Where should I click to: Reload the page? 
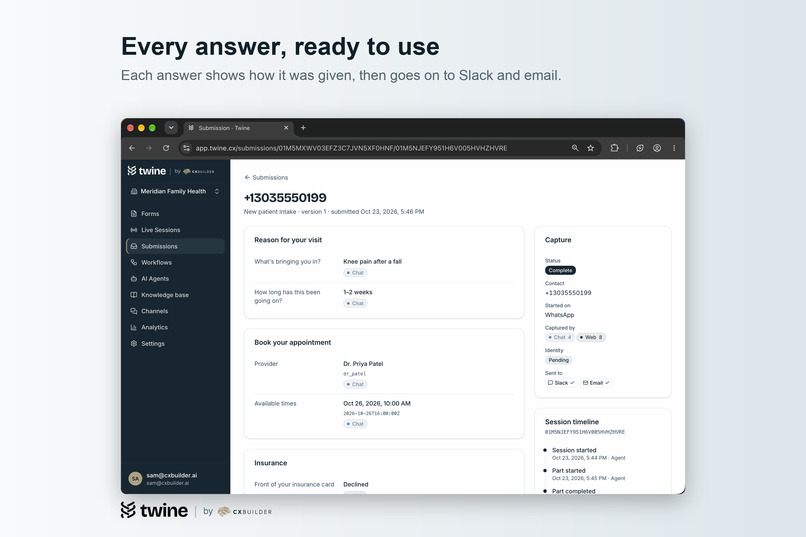[166, 148]
